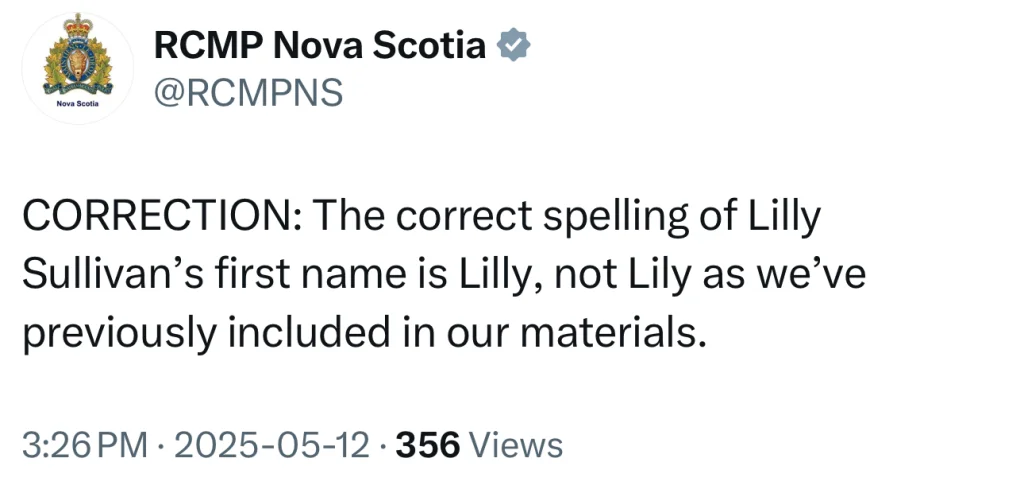Screen dimensions: 1024x493
Task: Select the "Views" label
Action: click(x=516, y=444)
